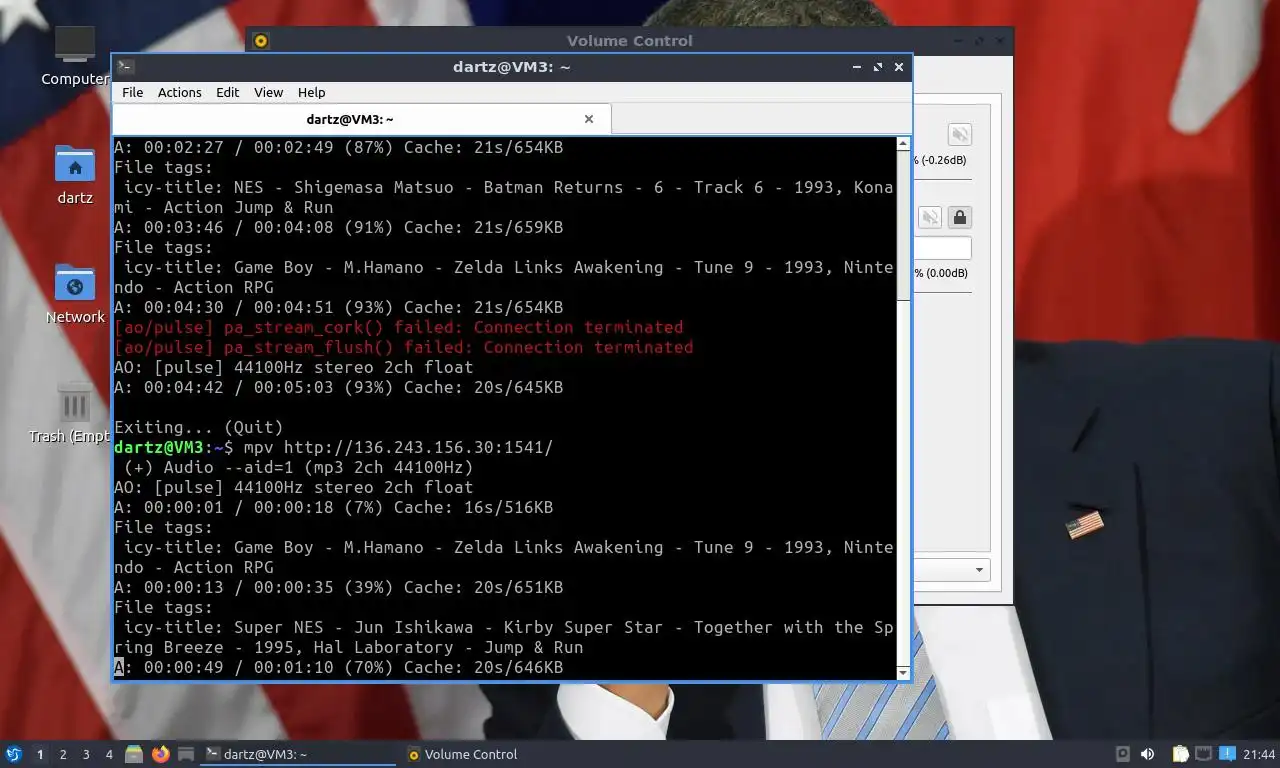Screen dimensions: 1280x768
Task: Switch to workspace 2 in the pager
Action: coord(63,754)
